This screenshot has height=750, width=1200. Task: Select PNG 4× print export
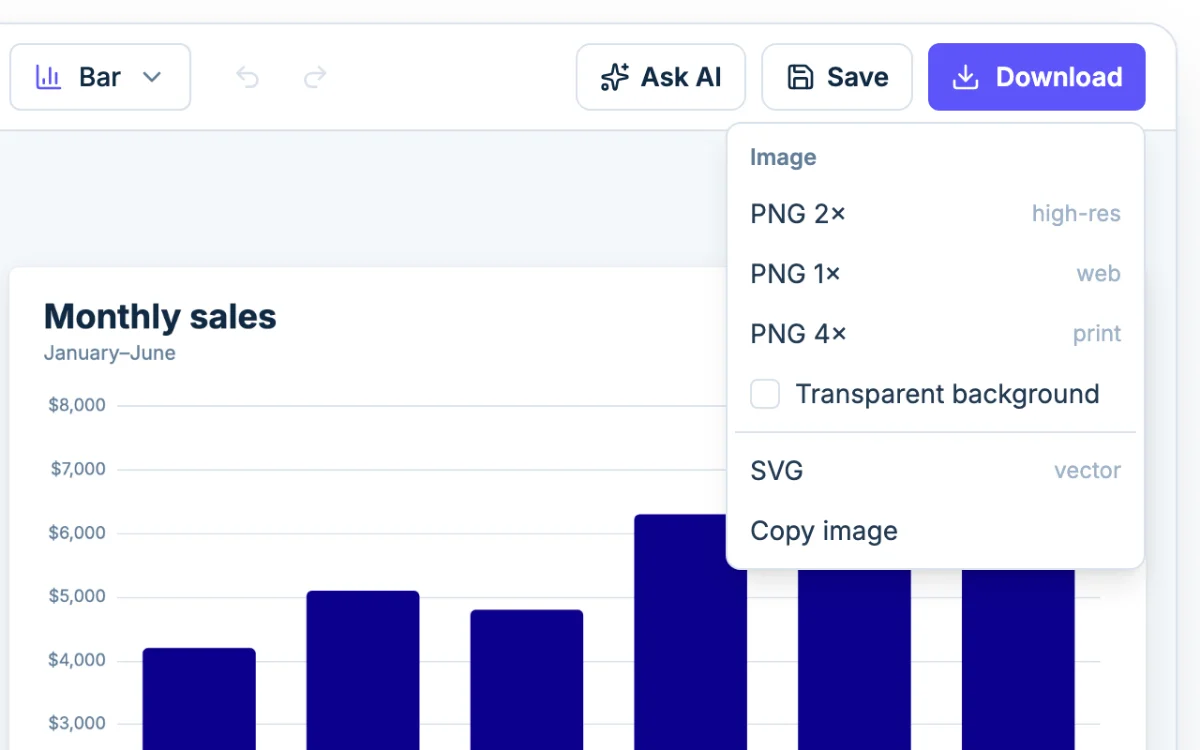point(935,334)
